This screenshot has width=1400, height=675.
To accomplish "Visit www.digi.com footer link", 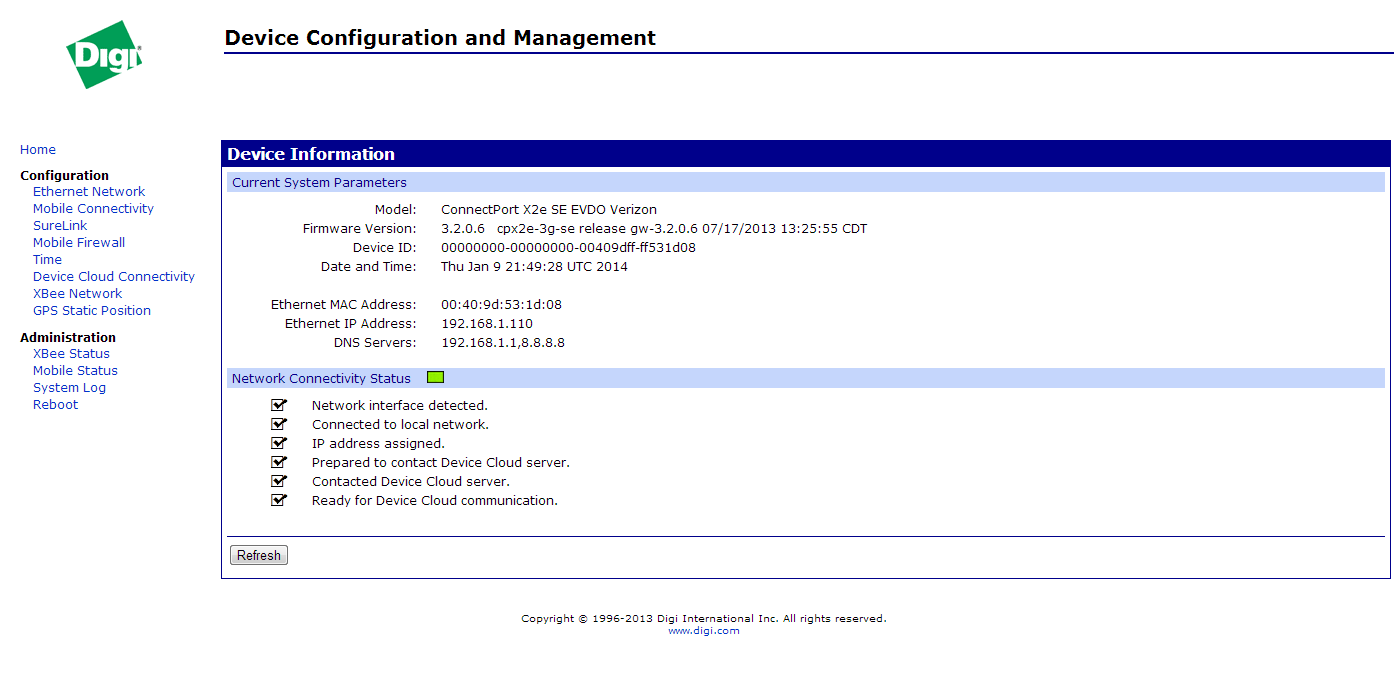I will tap(703, 631).
